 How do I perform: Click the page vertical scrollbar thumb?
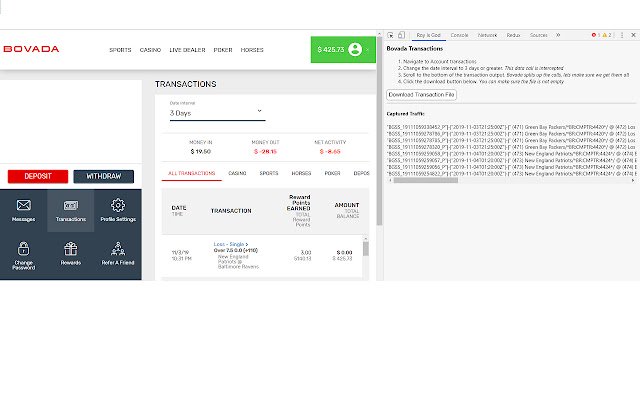click(379, 131)
